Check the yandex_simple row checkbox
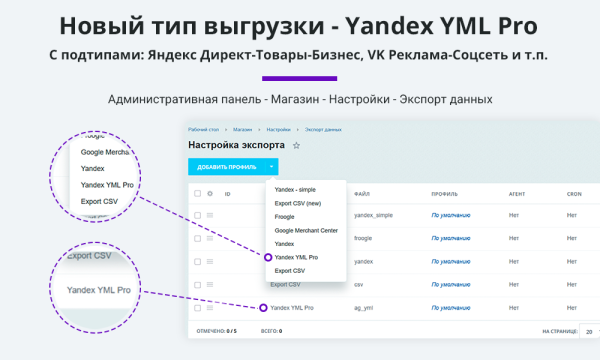The width and height of the screenshot is (600, 360). click(x=197, y=215)
